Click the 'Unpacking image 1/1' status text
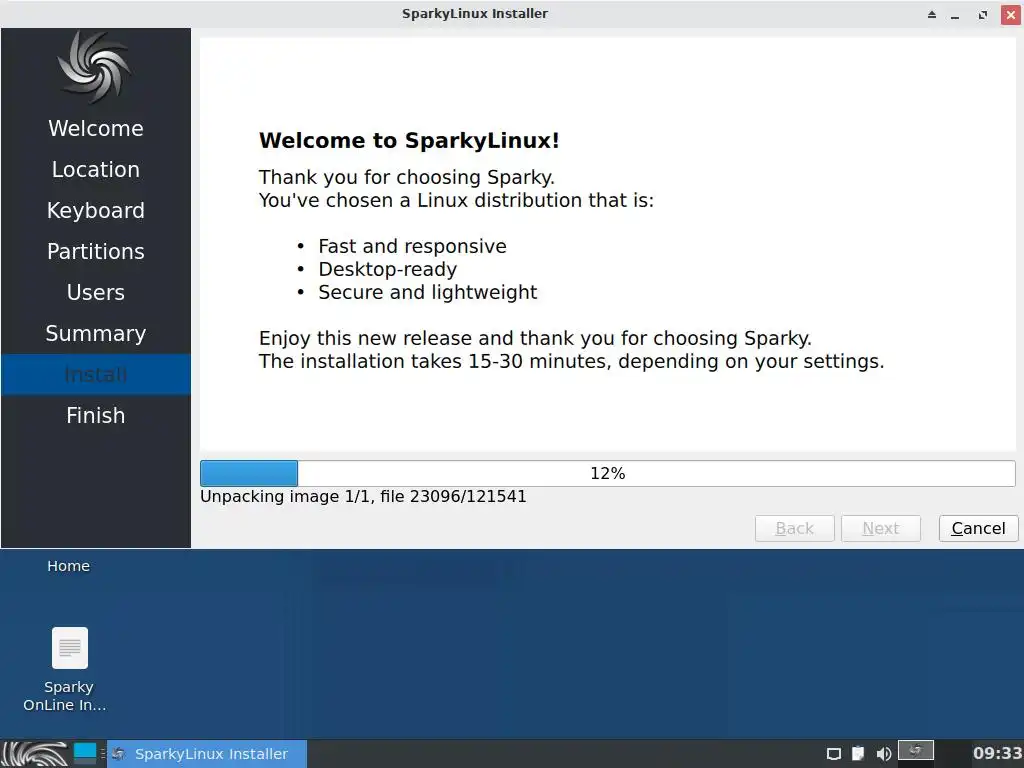 [363, 496]
